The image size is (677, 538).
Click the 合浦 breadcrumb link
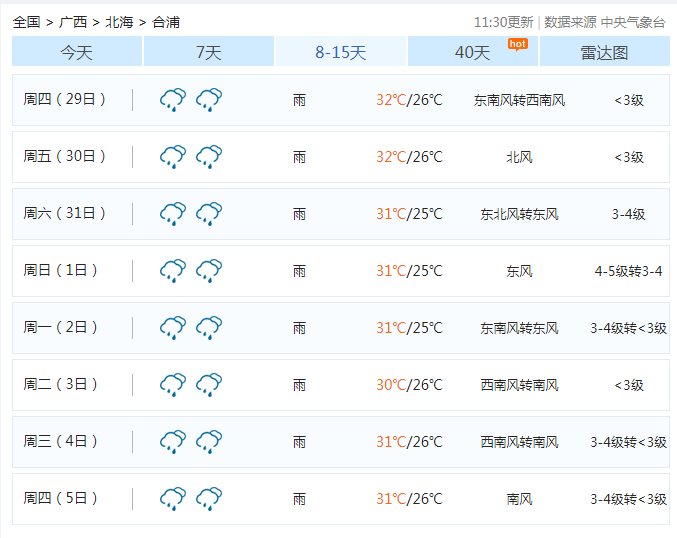[166, 21]
